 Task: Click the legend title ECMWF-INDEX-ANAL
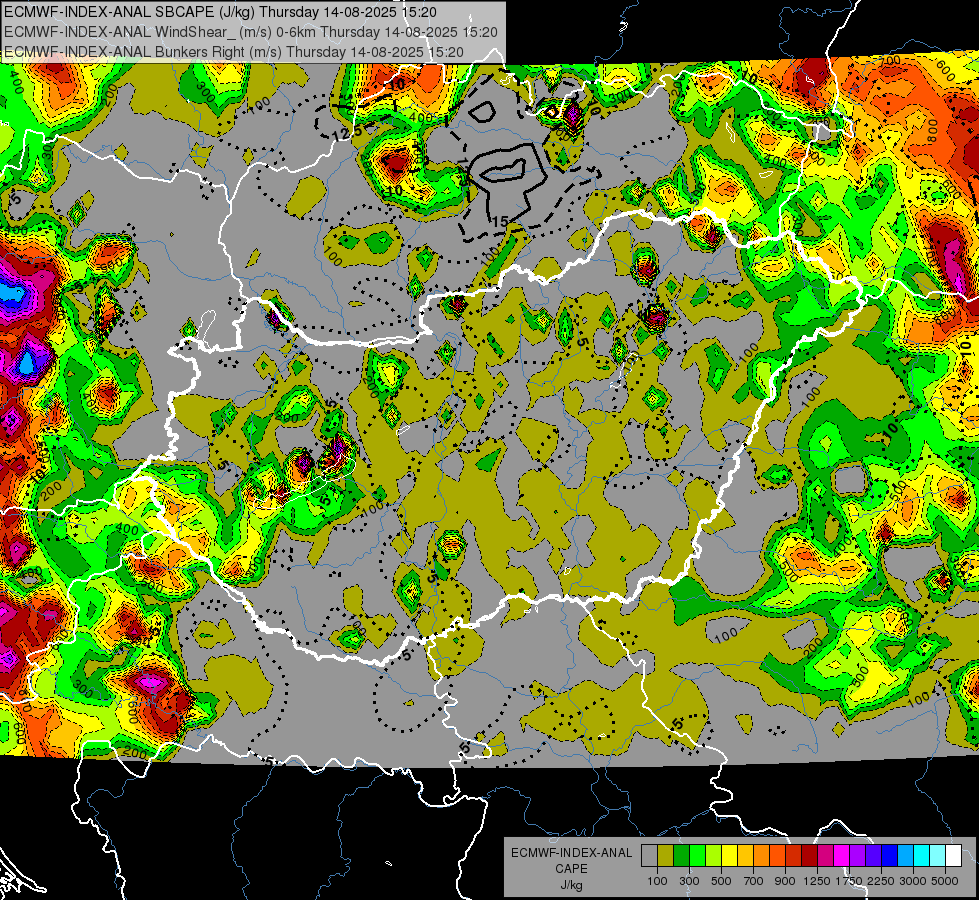(x=571, y=853)
